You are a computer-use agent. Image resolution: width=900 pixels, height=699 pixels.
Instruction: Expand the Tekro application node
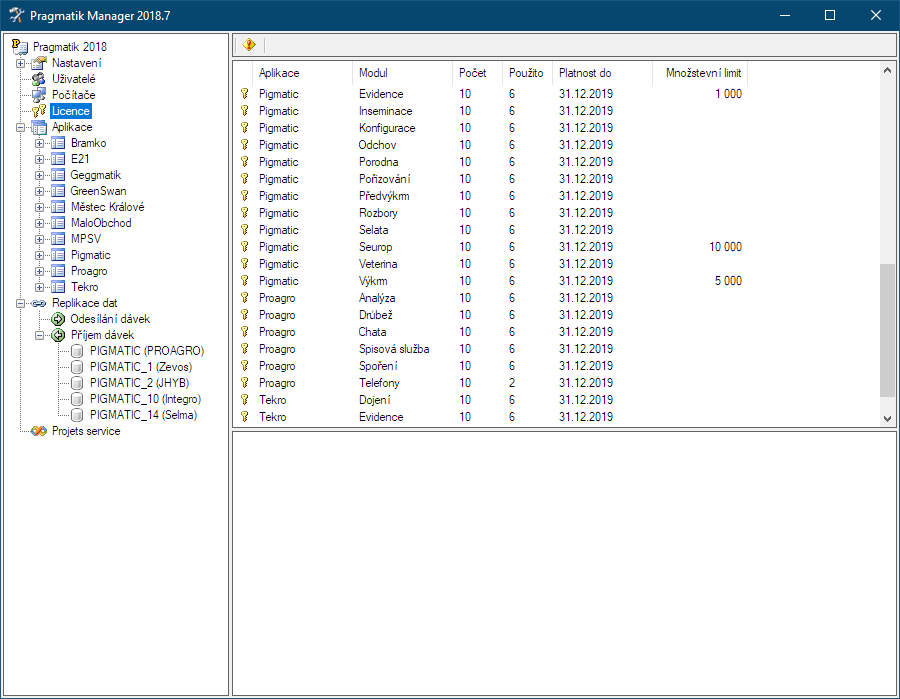40,287
